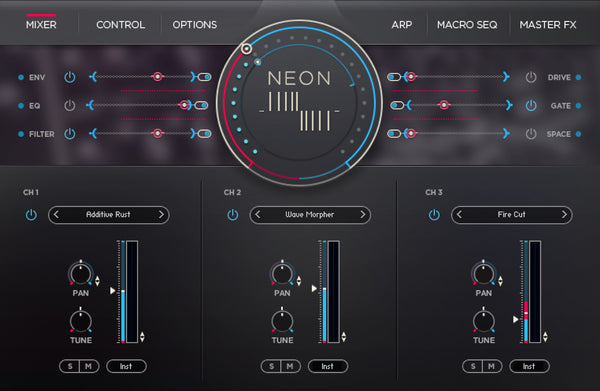Image resolution: width=600 pixels, height=391 pixels.
Task: Toggle the DRIVE power button
Action: 531,77
